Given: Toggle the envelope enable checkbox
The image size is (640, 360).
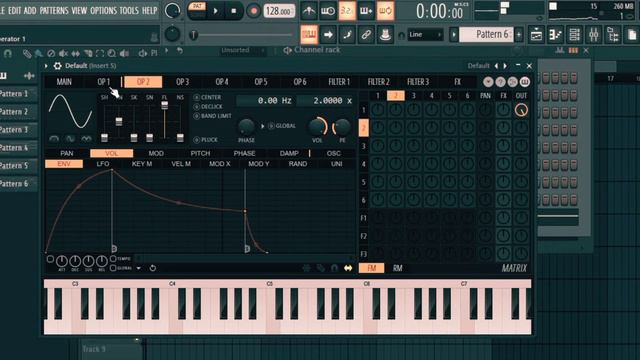Looking at the screenshot, I should (50, 259).
